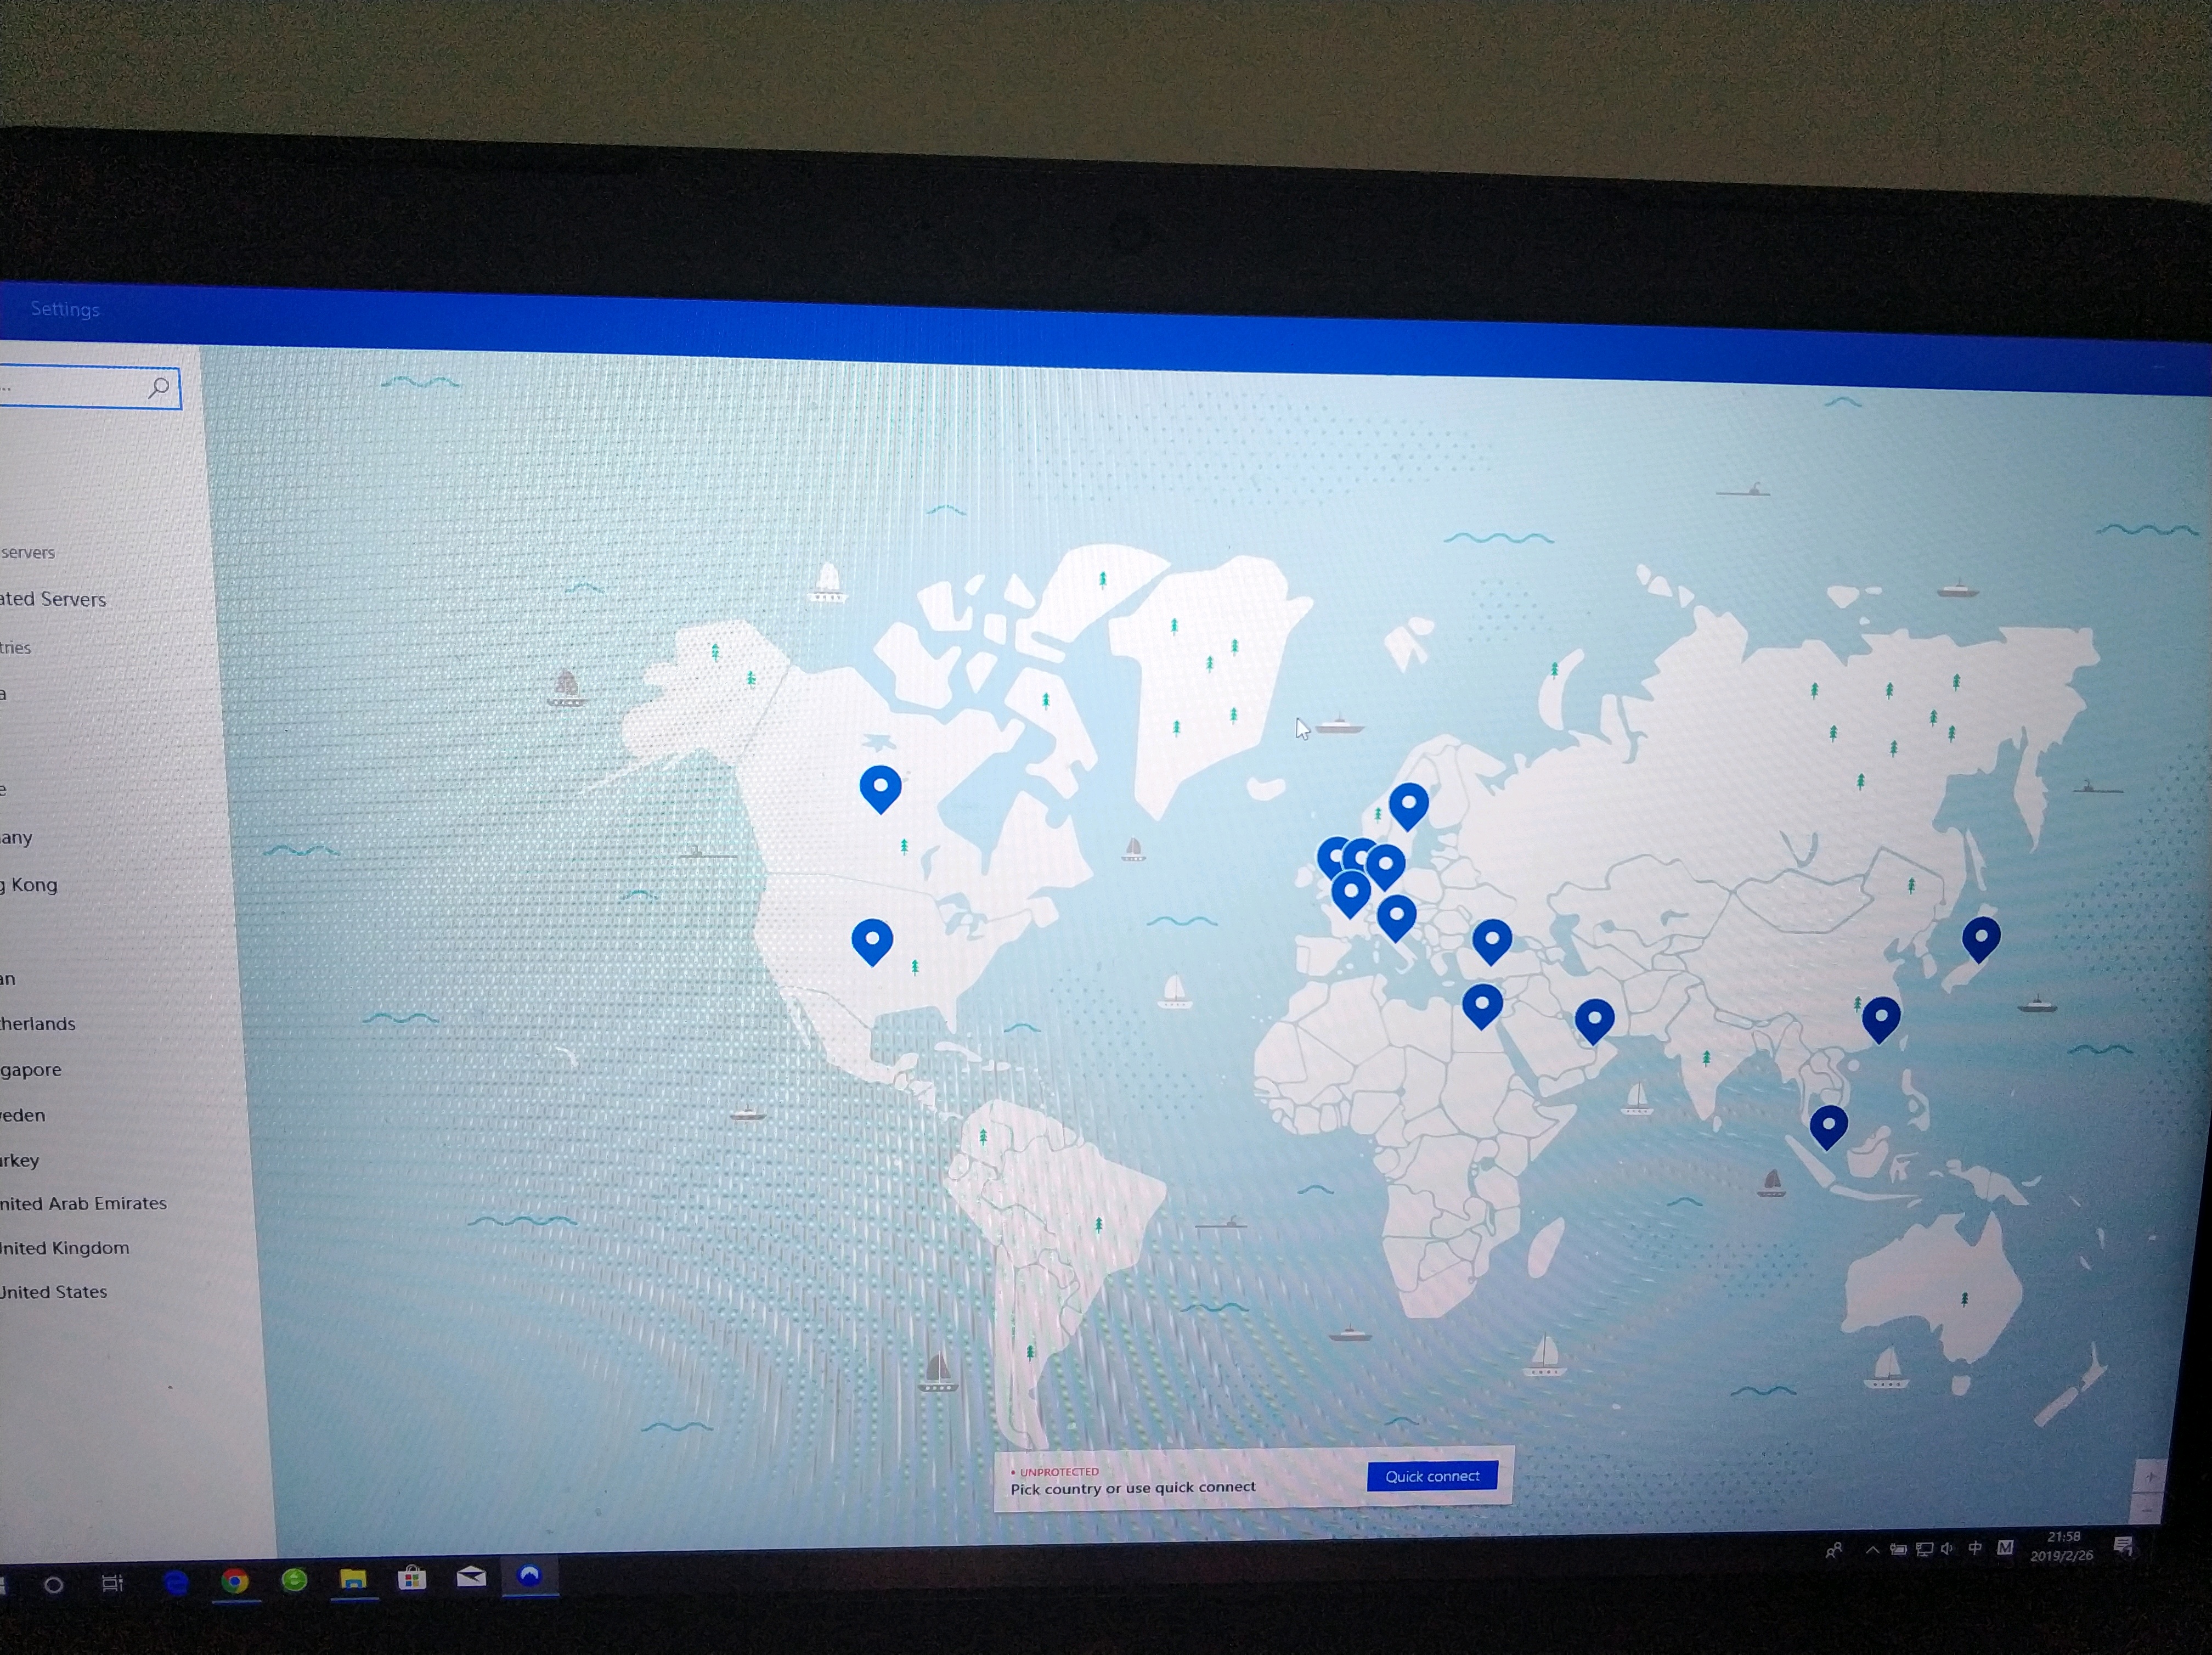
Task: Open the Settings tab
Action: pyautogui.click(x=65, y=309)
